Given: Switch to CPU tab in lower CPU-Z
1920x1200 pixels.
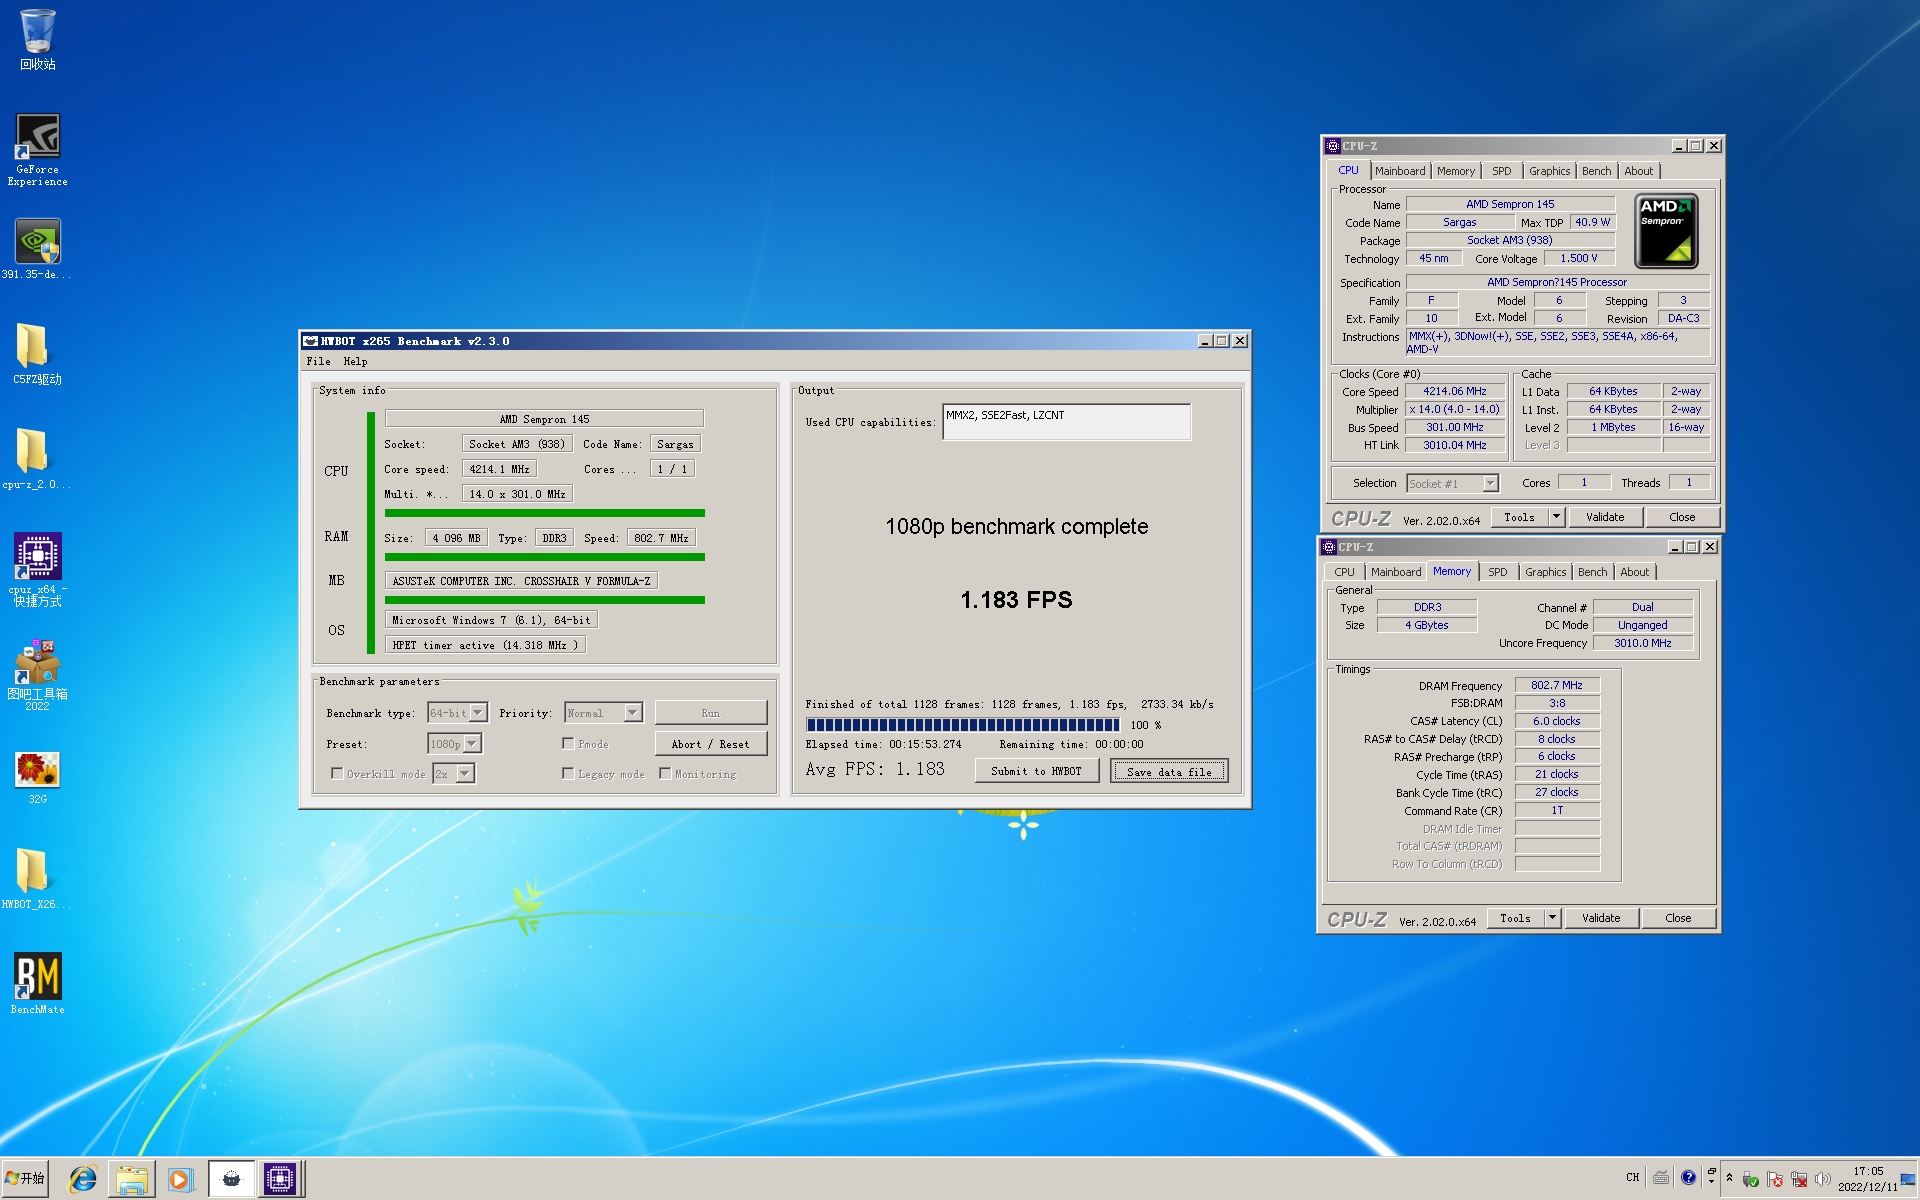Looking at the screenshot, I should coord(1344,572).
